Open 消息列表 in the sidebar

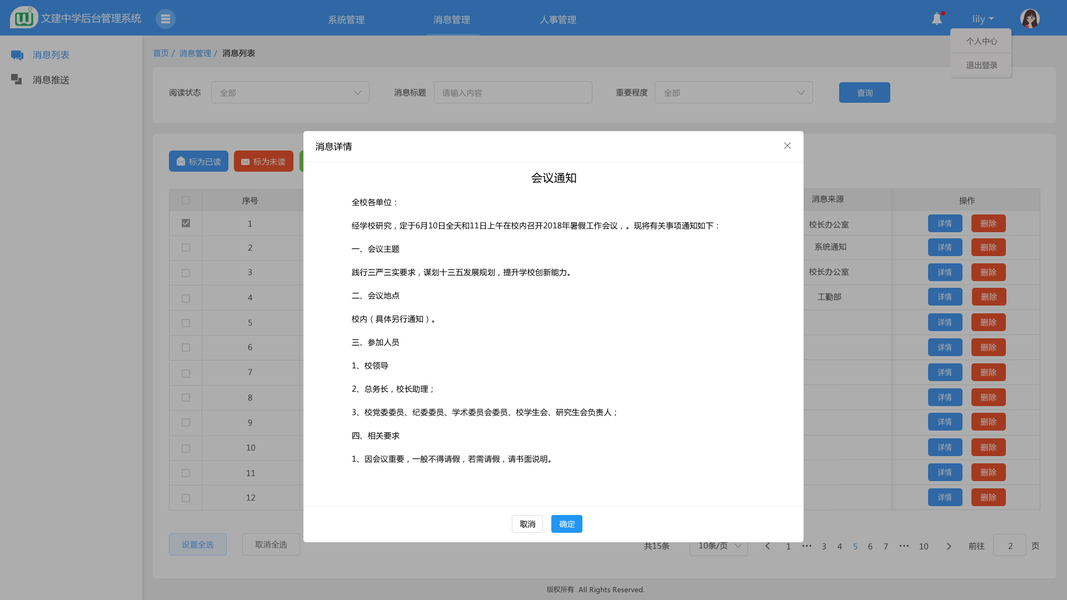pyautogui.click(x=51, y=55)
